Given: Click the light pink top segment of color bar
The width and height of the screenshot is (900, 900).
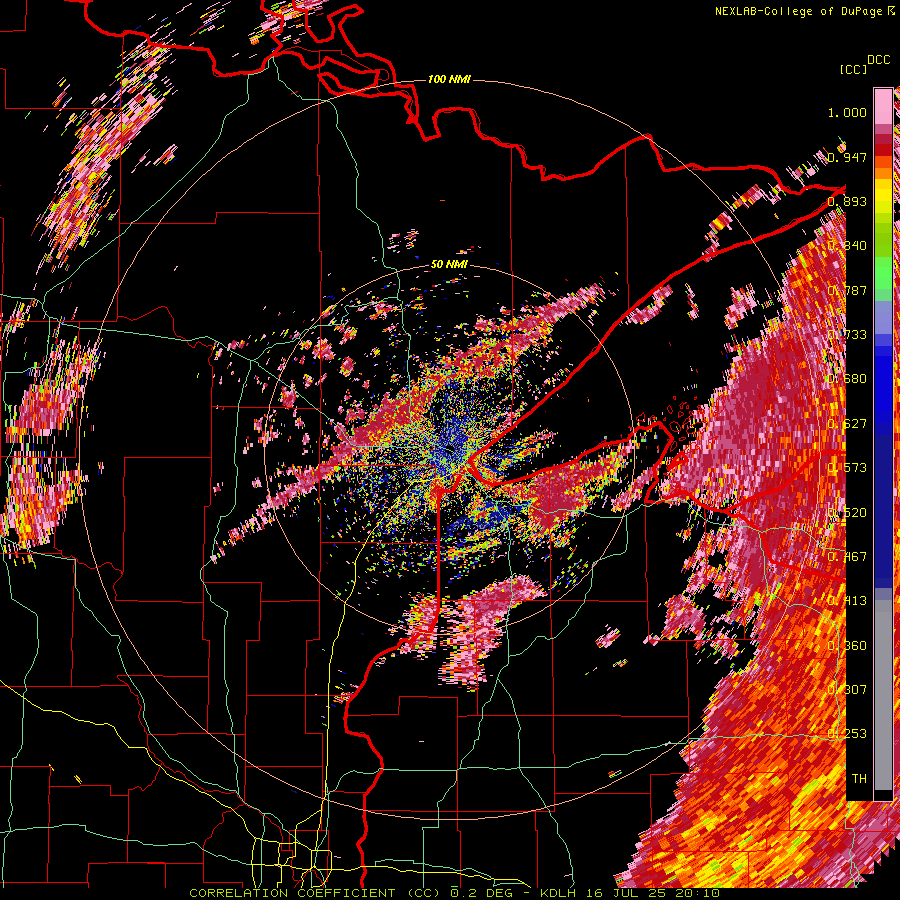Looking at the screenshot, I should point(883,106).
